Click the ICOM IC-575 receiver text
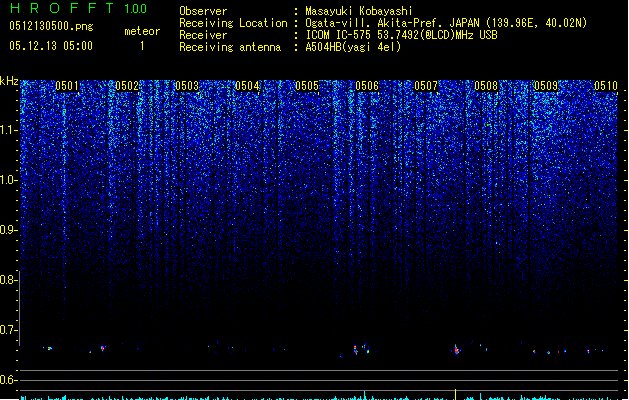 402,35
